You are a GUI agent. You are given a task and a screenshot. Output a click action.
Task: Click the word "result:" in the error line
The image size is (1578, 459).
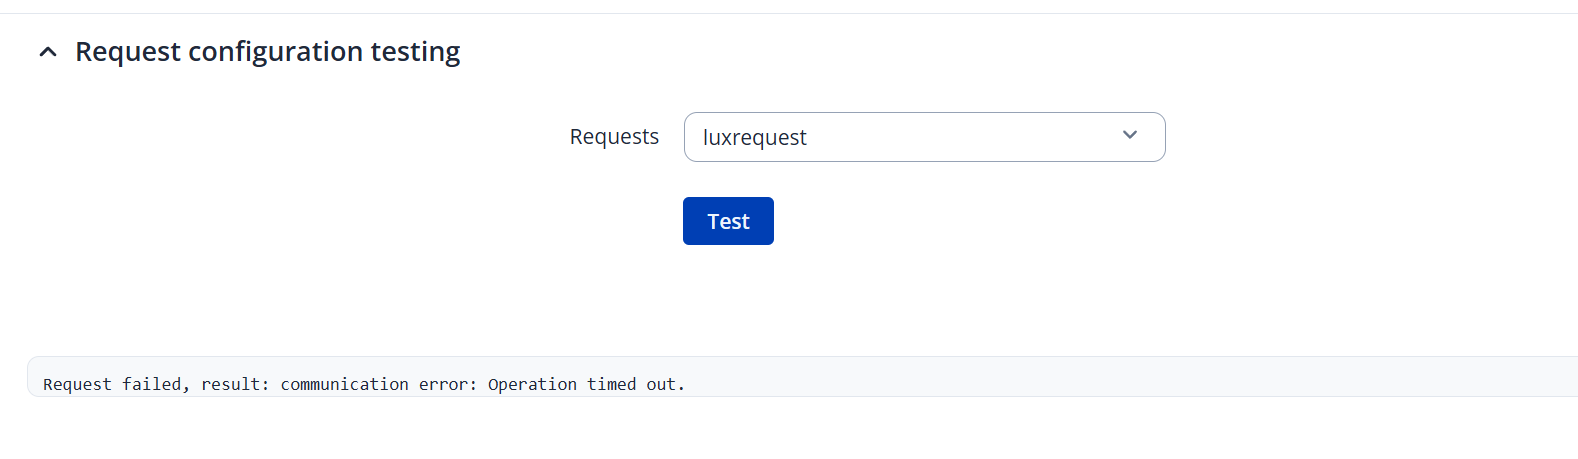click(235, 385)
